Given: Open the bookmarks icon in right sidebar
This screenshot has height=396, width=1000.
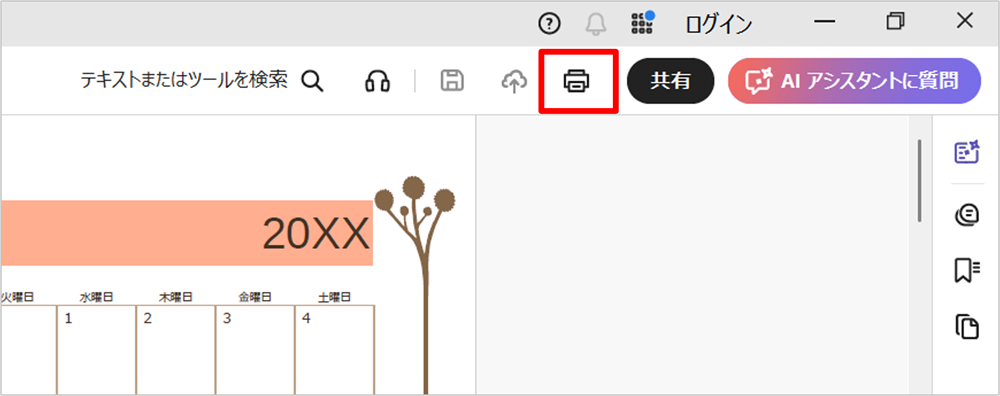Looking at the screenshot, I should 967,270.
